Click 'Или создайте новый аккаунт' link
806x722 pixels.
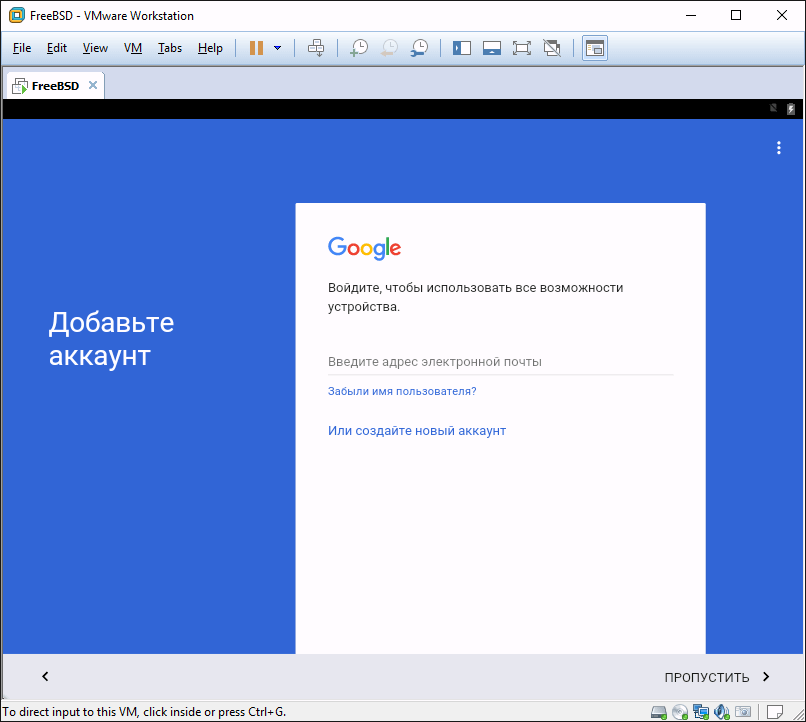click(x=417, y=431)
